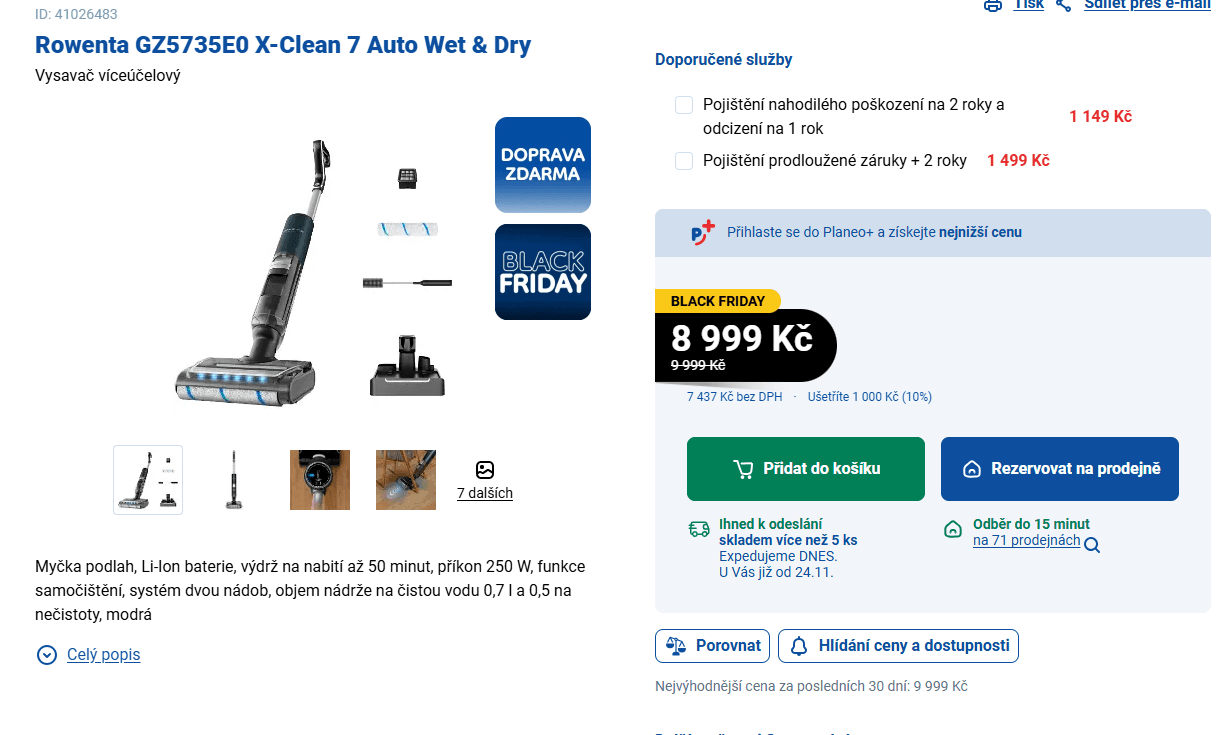1230x735 pixels.
Task: Click the Planeo+ logo icon
Action: tap(703, 232)
